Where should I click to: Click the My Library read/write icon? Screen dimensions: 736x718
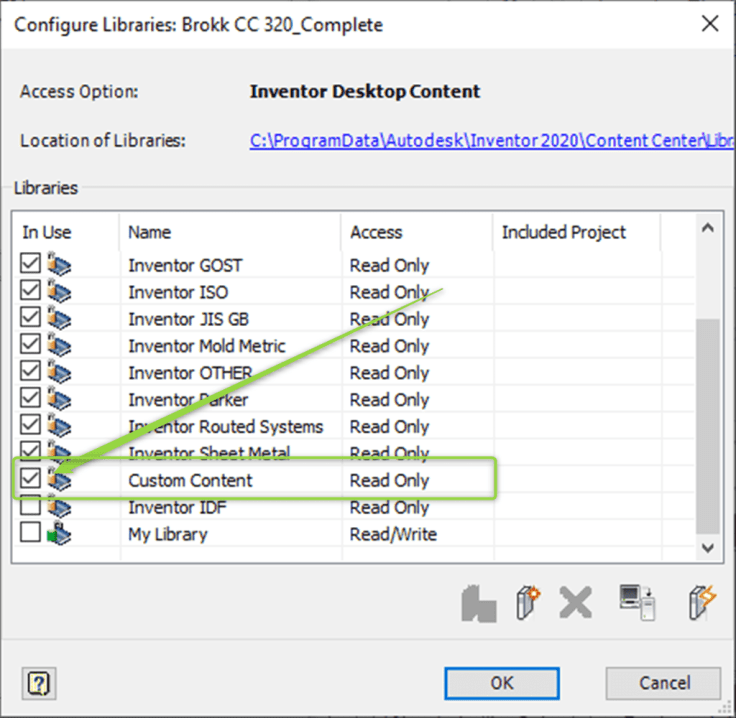click(59, 534)
